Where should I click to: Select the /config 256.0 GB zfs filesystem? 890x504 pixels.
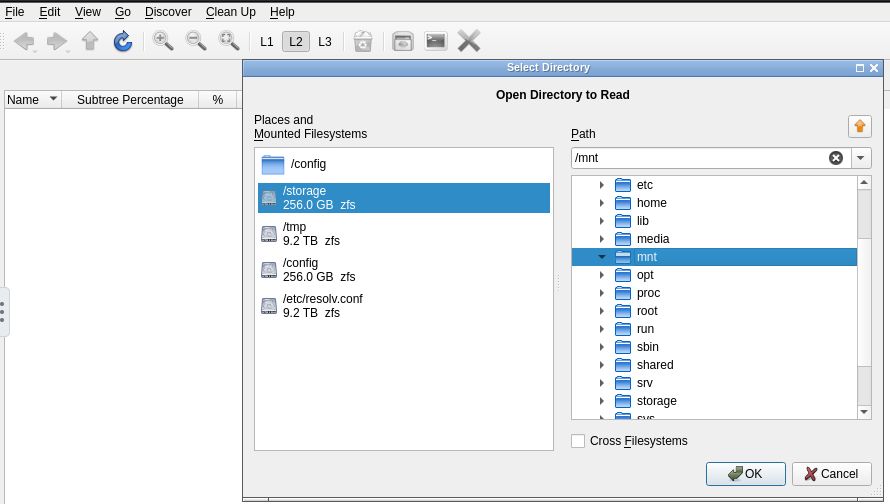pyautogui.click(x=404, y=270)
